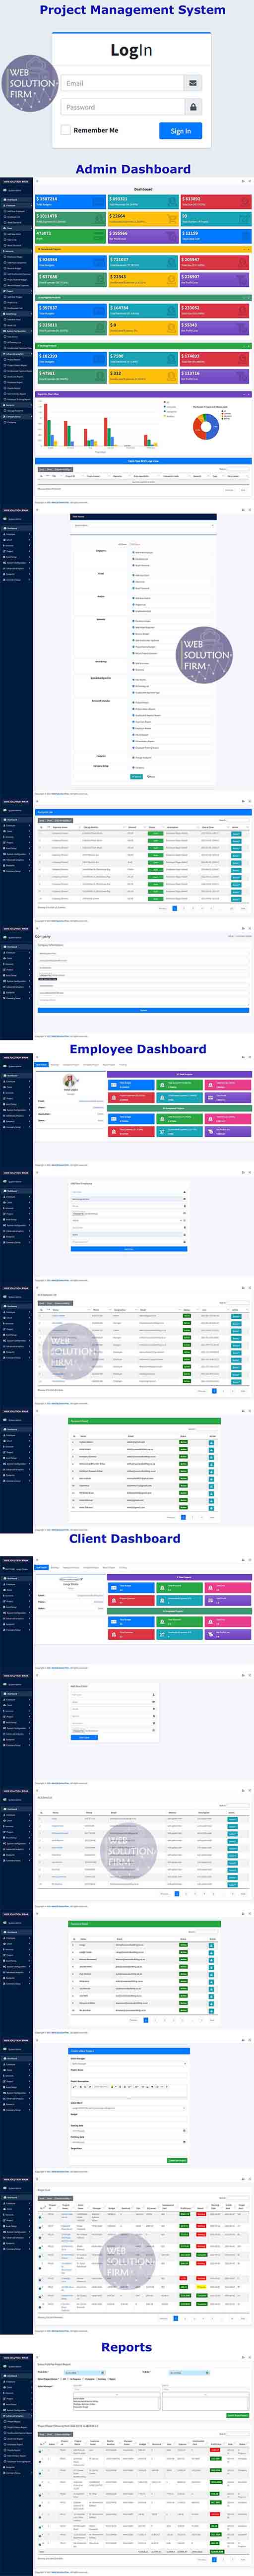Open the "$ 11159" dashboard card
Image resolution: width=254 pixels, height=2576 pixels.
pyautogui.click(x=215, y=236)
